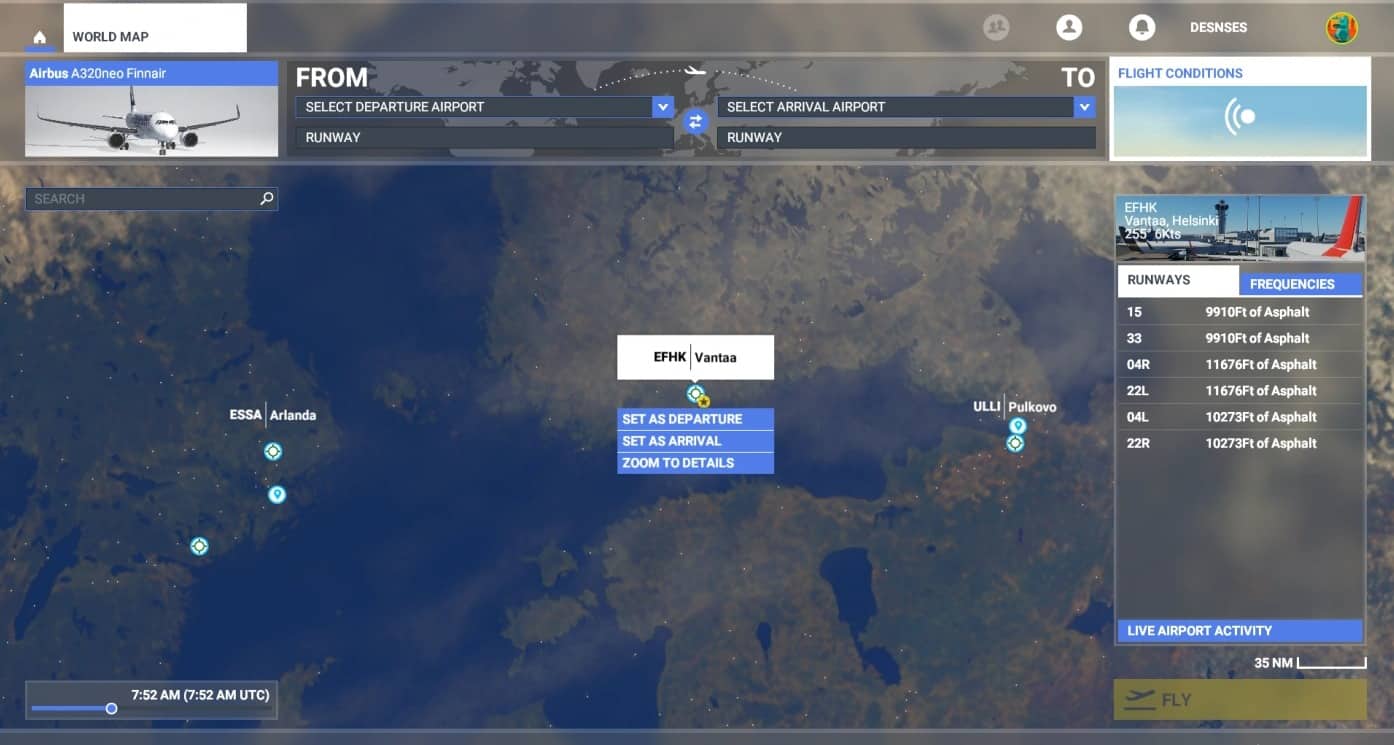Select the ULLI Pulkovo airport marker

pos(1015,443)
